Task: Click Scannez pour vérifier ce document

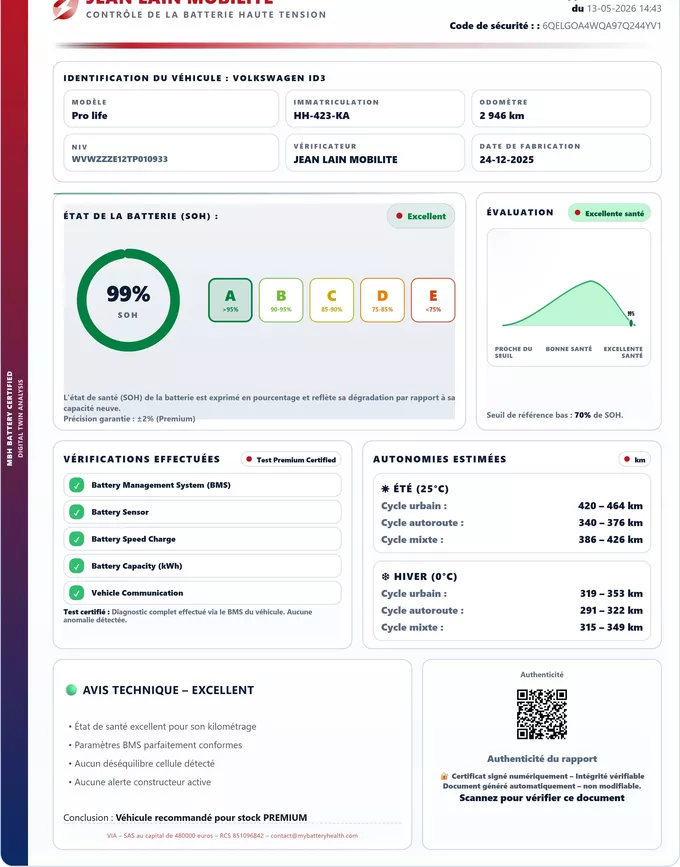Action: 542,798
